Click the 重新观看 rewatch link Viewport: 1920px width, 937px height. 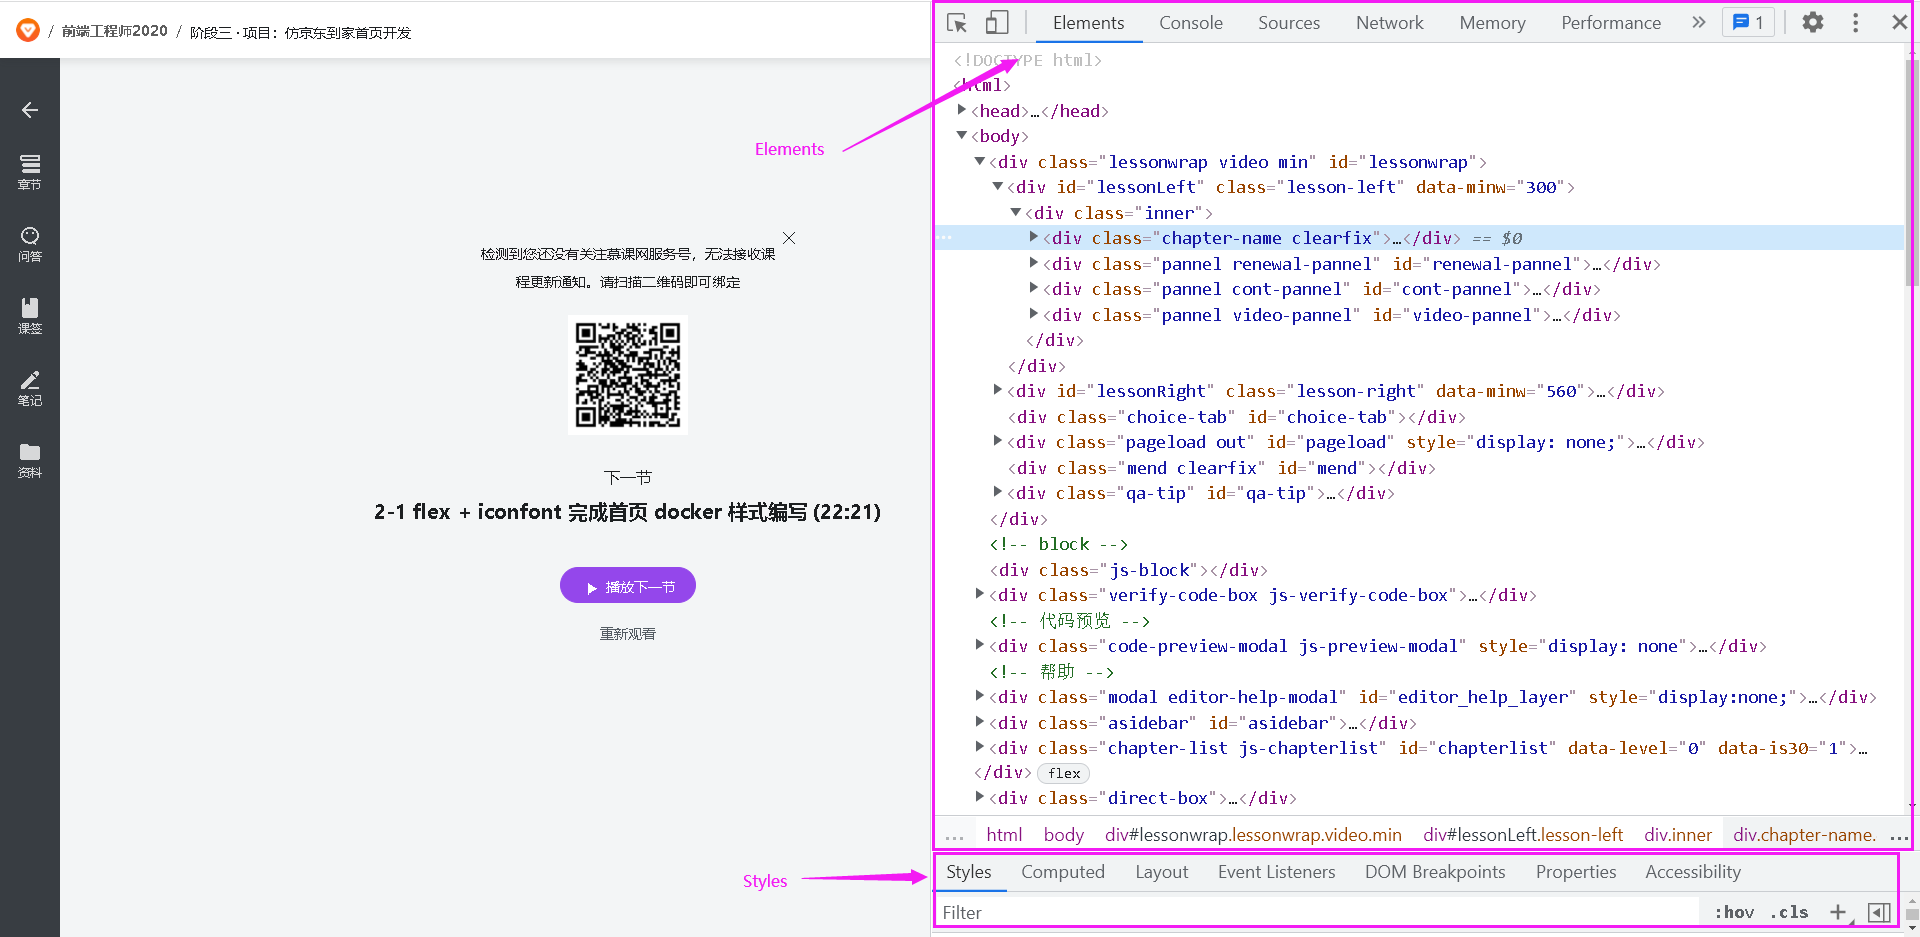[628, 634]
